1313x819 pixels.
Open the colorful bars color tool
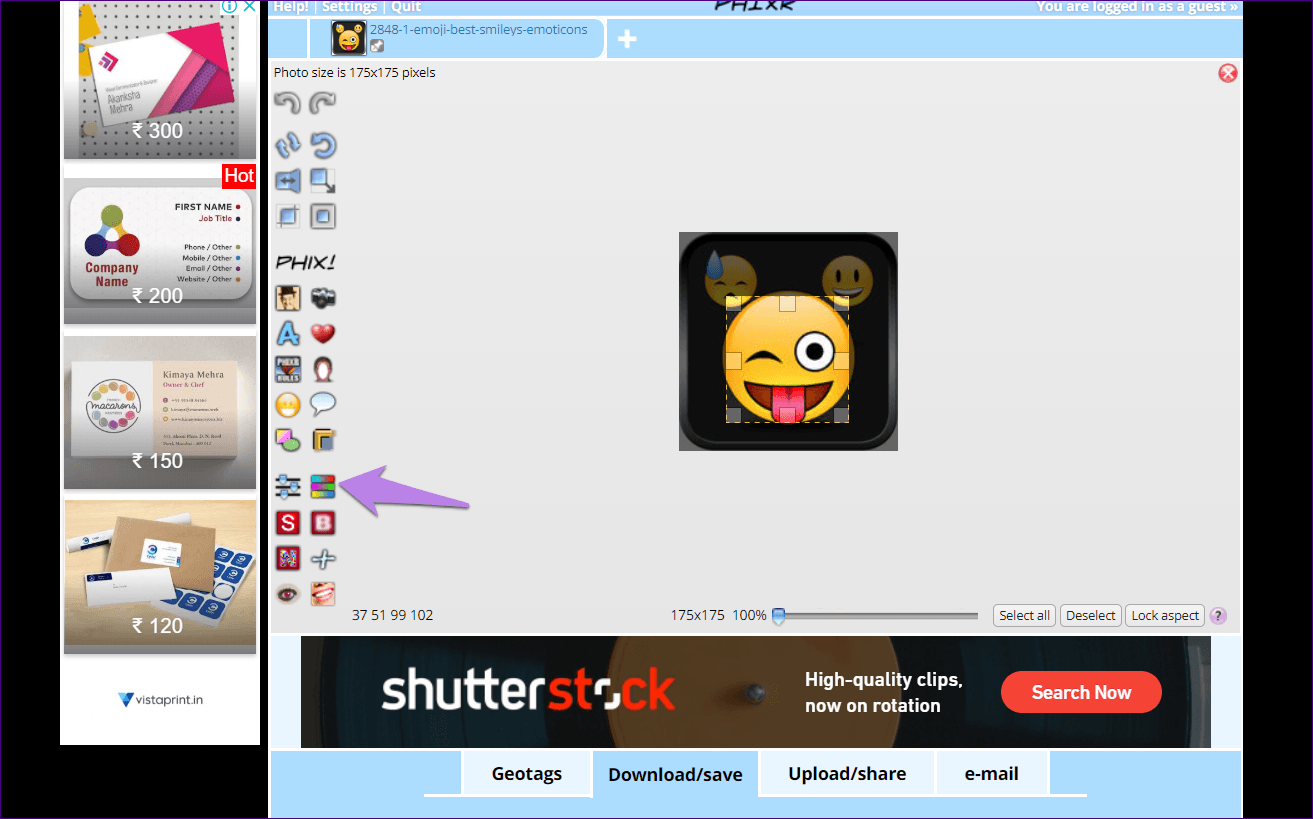coord(322,487)
